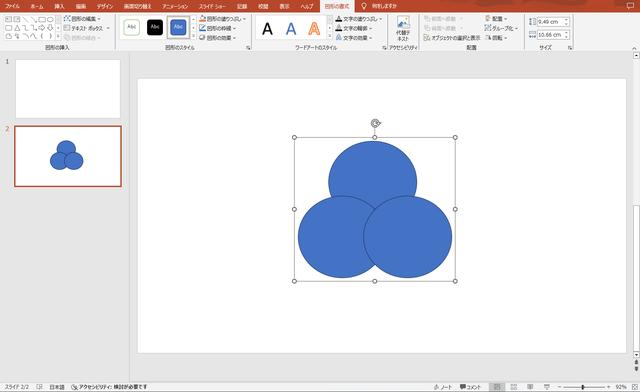Open the ファイル (File) tab
The width and height of the screenshot is (640, 392).
[x=12, y=6]
